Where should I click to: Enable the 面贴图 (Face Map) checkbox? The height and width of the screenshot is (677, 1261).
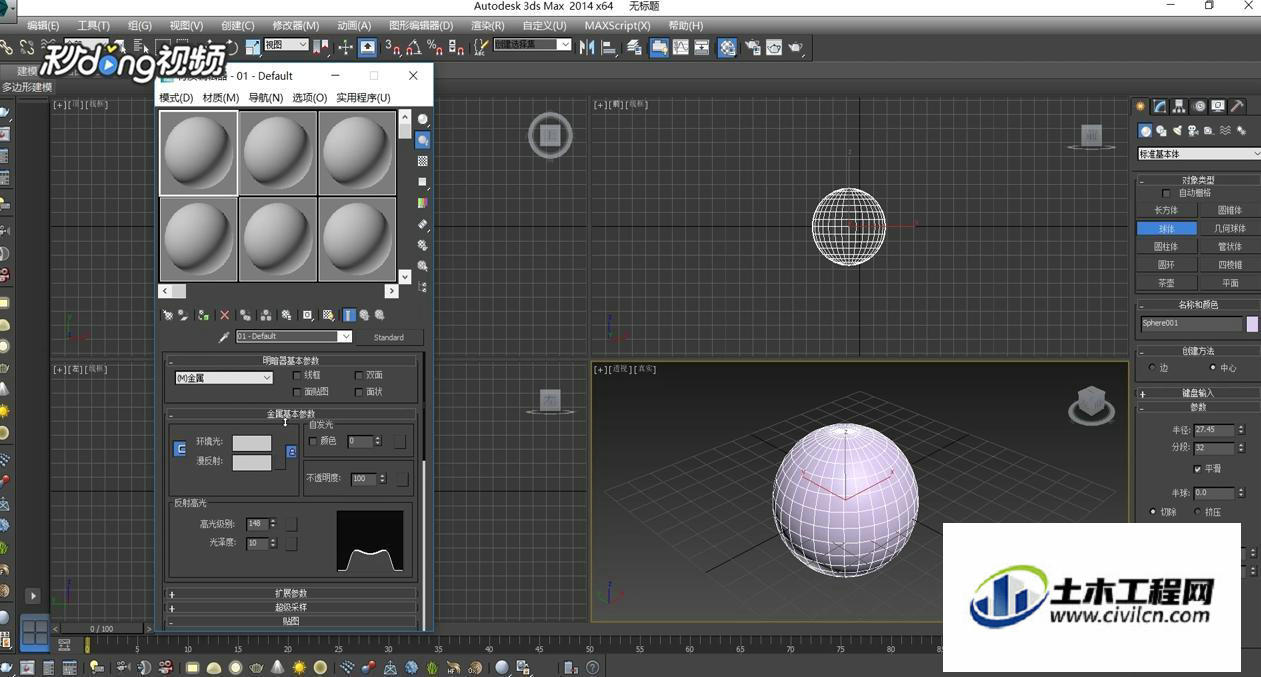click(297, 392)
